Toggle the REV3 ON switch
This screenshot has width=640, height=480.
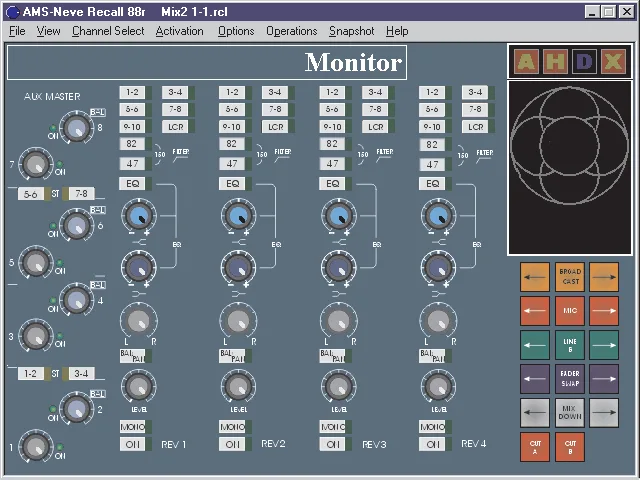[x=335, y=444]
